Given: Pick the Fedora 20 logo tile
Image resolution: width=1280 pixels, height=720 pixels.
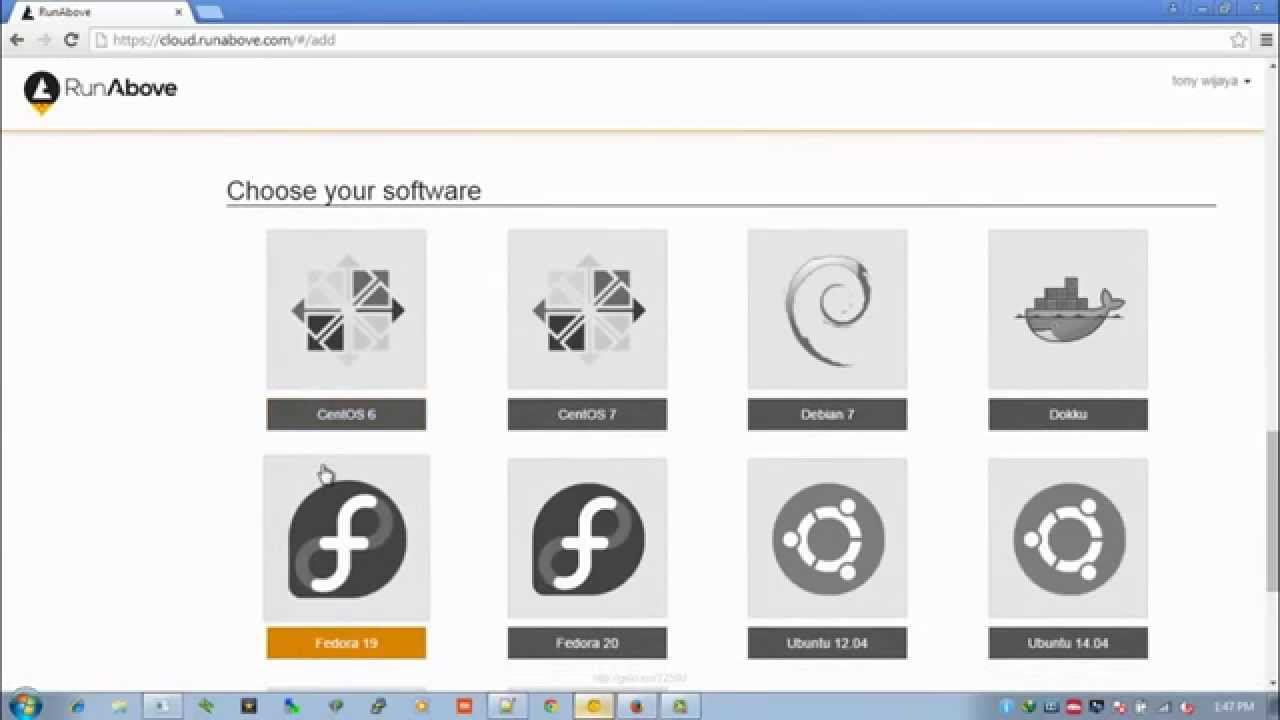Looking at the screenshot, I should pyautogui.click(x=587, y=538).
